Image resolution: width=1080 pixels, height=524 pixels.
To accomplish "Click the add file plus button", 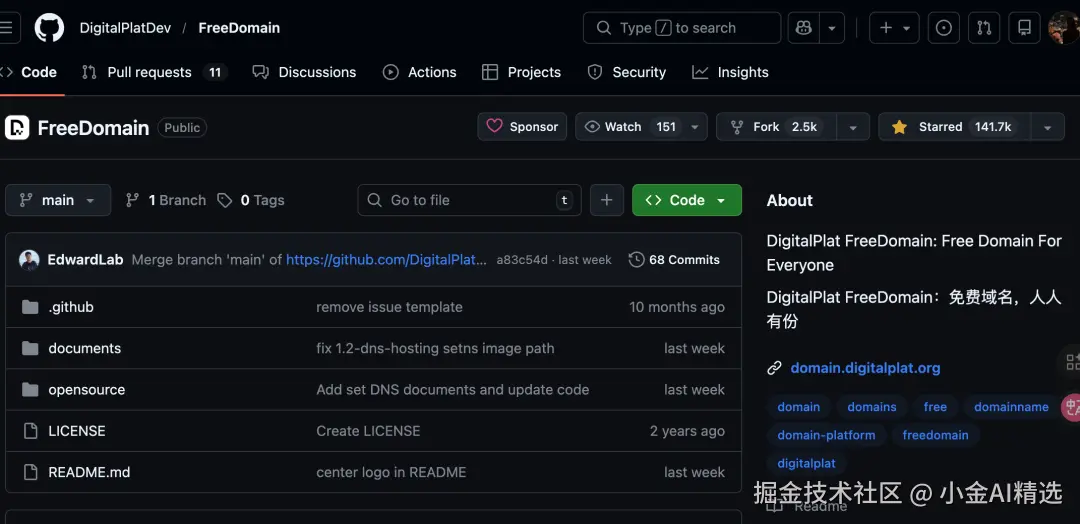I will pyautogui.click(x=607, y=200).
